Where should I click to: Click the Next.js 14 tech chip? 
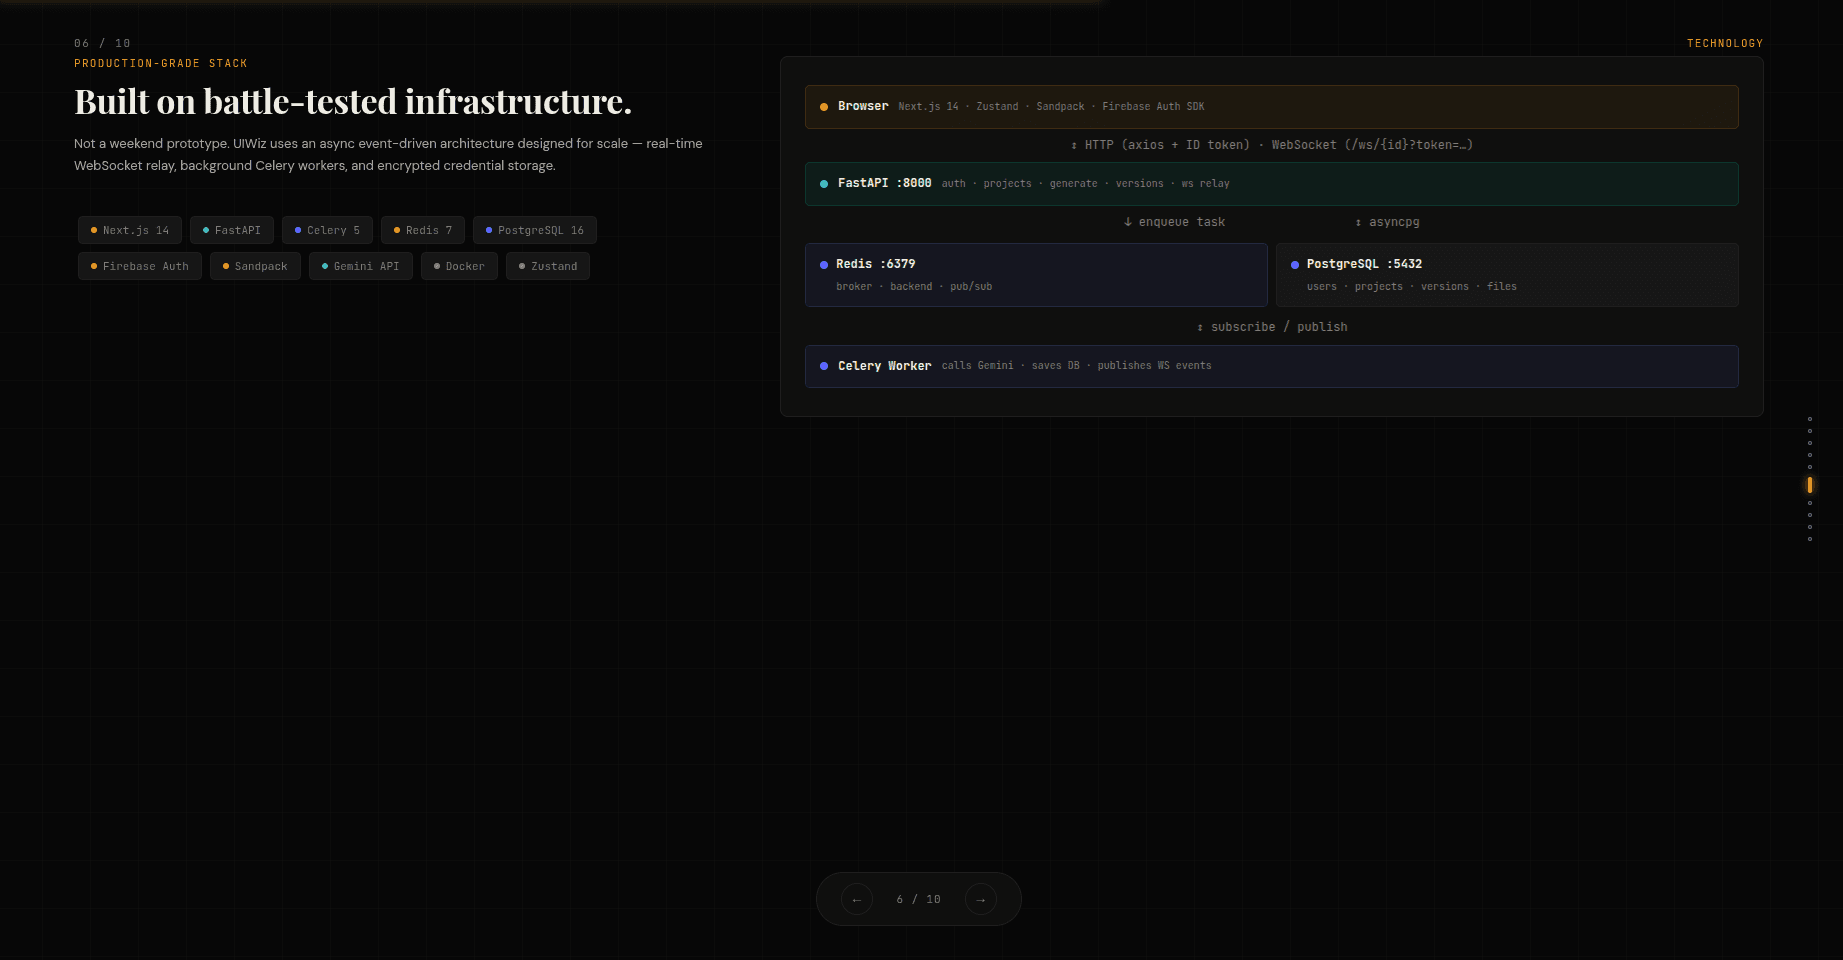click(130, 230)
